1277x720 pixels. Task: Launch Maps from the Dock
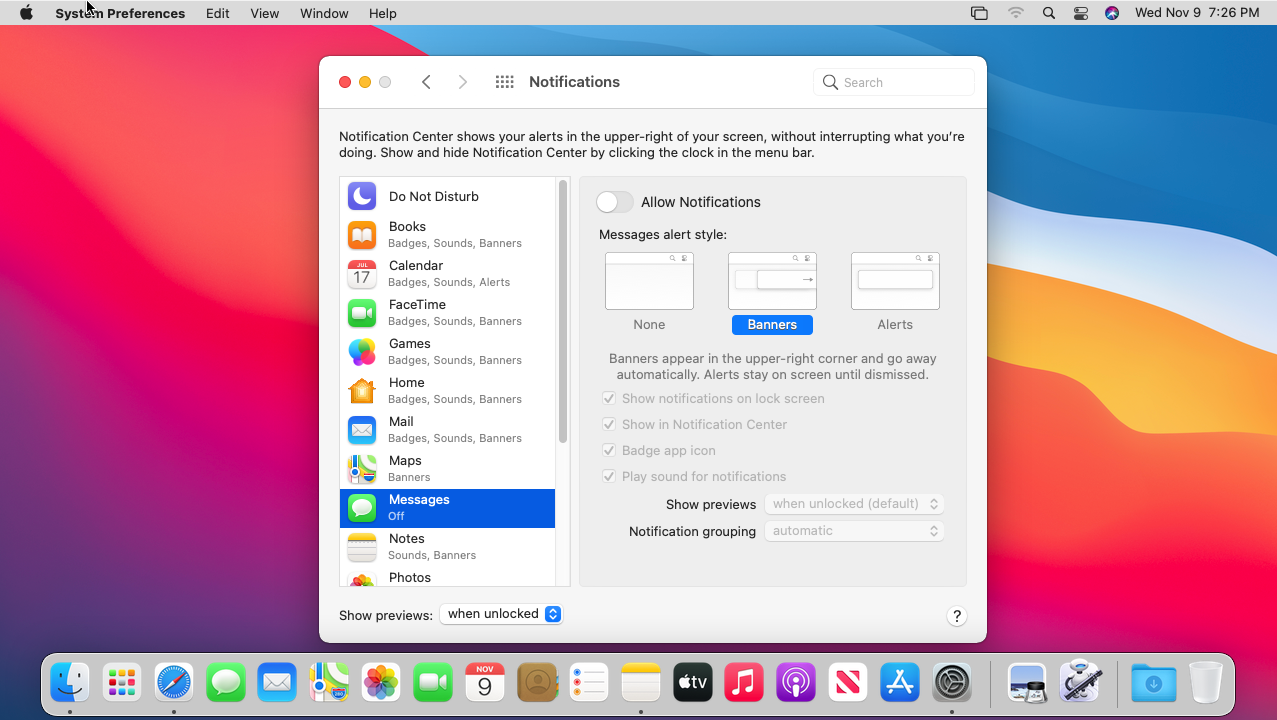tap(329, 683)
